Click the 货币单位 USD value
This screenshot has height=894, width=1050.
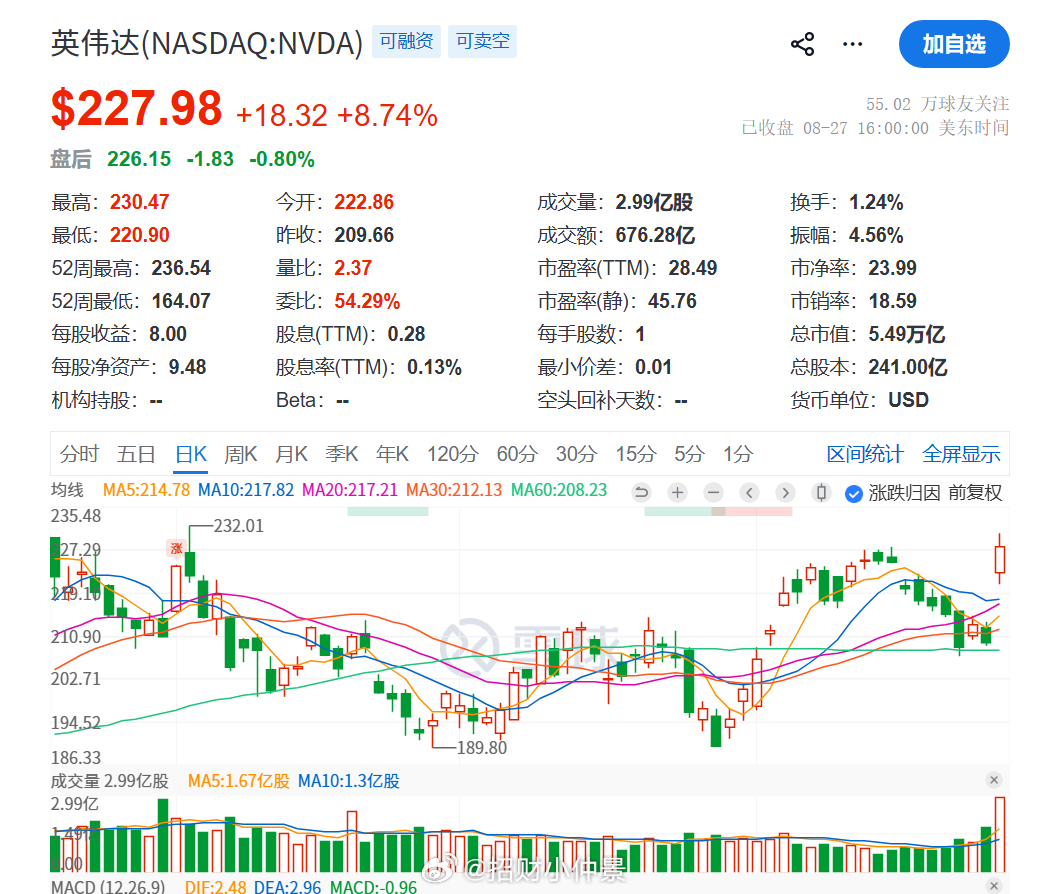pos(908,400)
